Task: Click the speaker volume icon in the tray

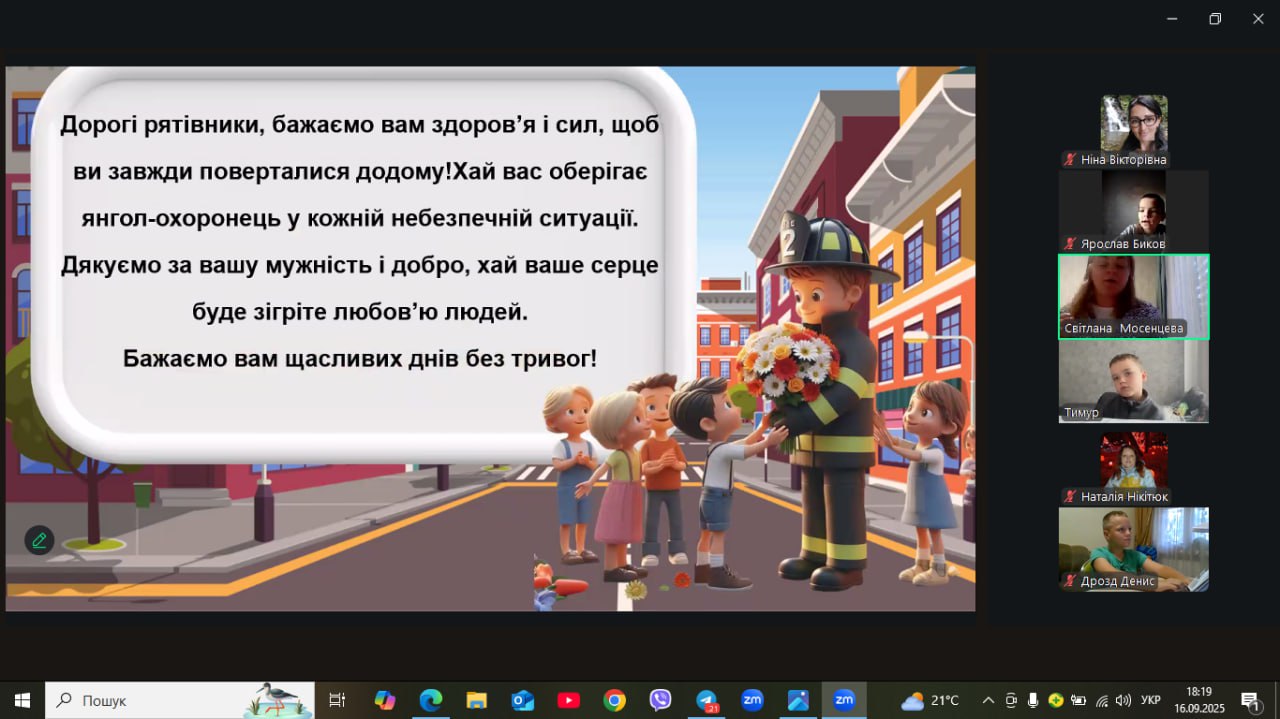Action: click(x=1123, y=700)
